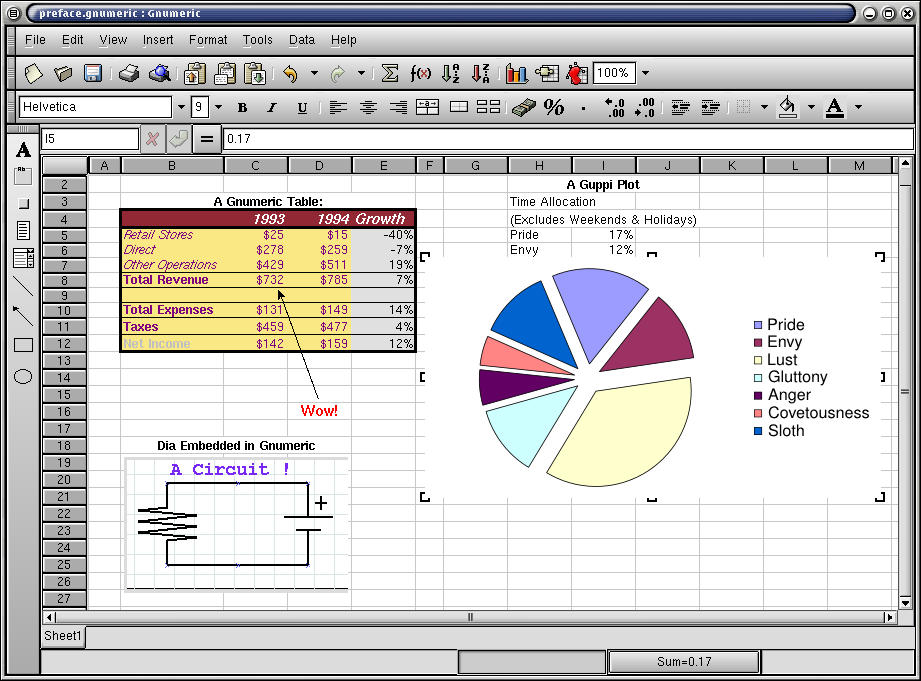Click the paint bucket background color button
921x681 pixels.
(788, 107)
